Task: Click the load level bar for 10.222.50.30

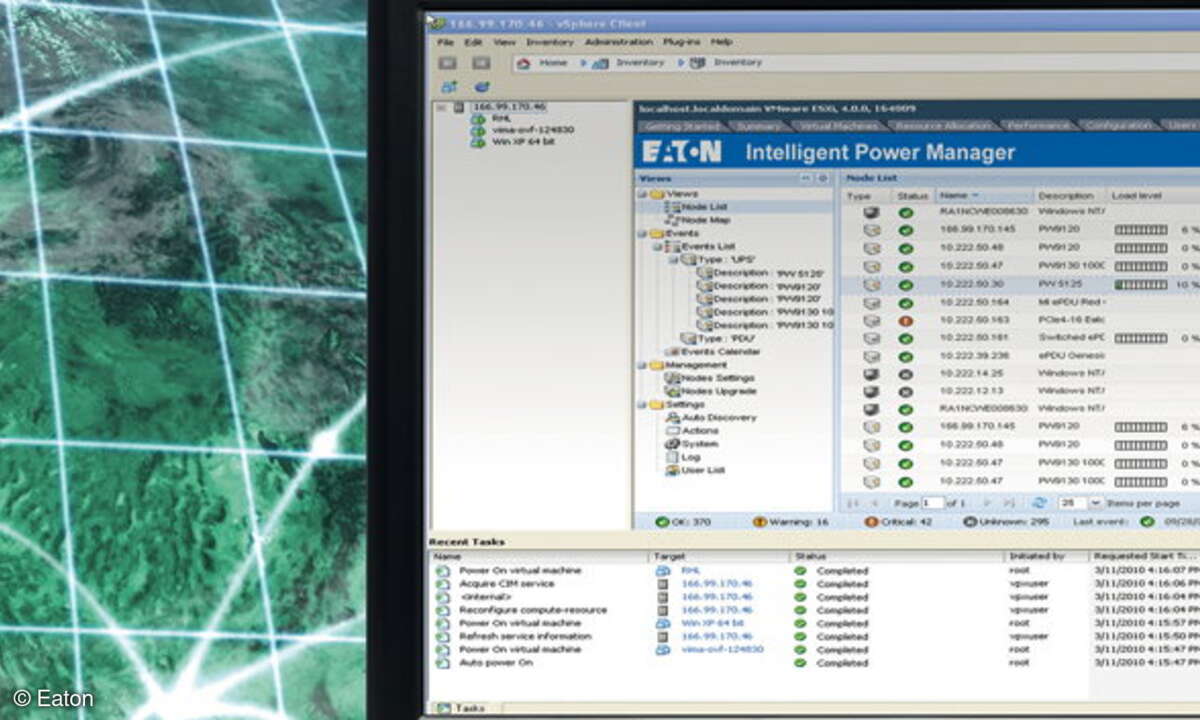Action: 1141,285
